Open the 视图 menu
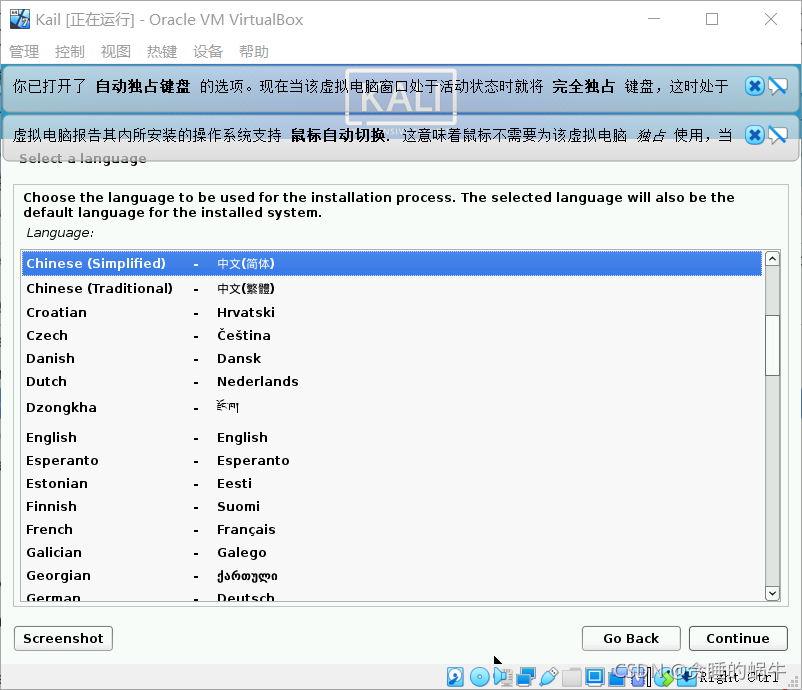The height and width of the screenshot is (690, 802). (116, 52)
